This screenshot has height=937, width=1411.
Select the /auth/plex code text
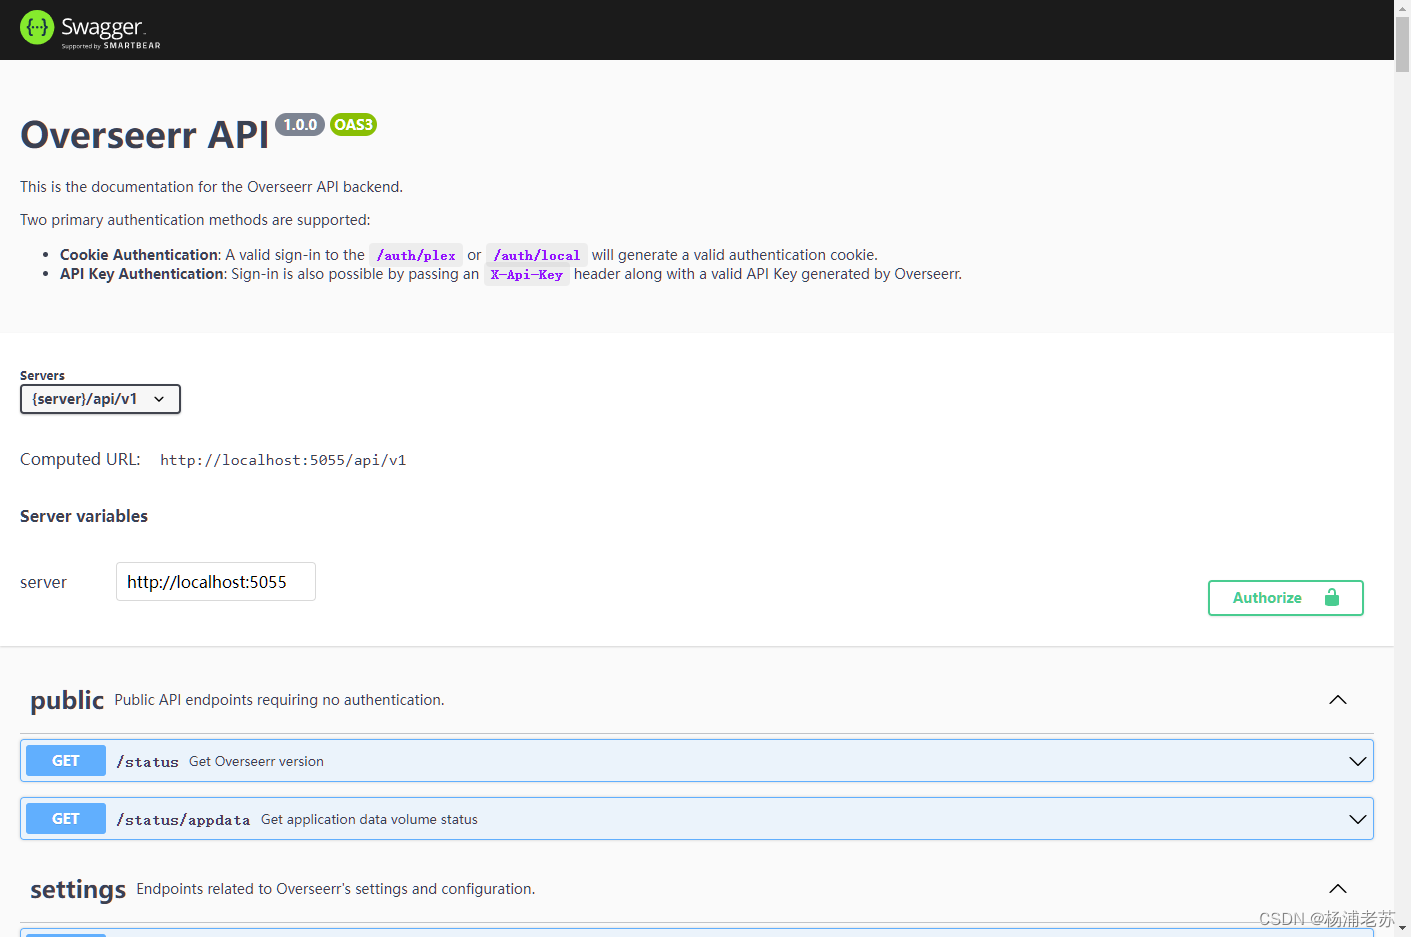tap(416, 256)
